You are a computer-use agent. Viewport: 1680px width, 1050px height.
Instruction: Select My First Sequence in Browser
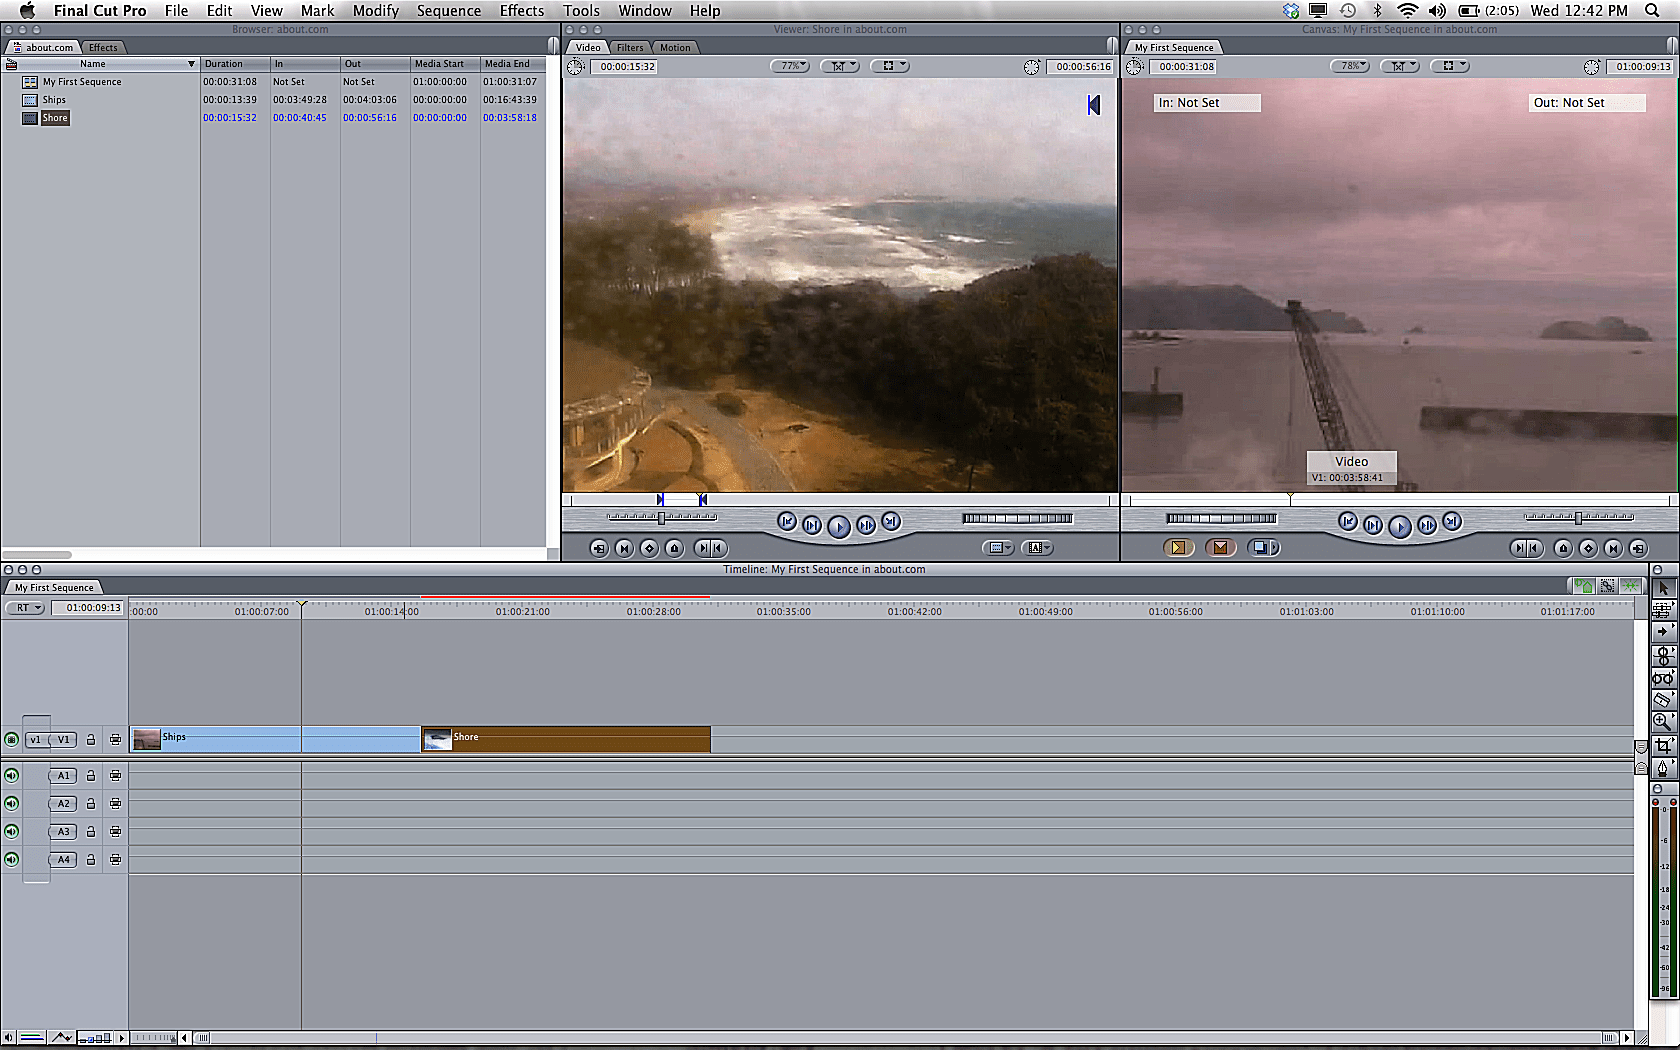click(82, 82)
